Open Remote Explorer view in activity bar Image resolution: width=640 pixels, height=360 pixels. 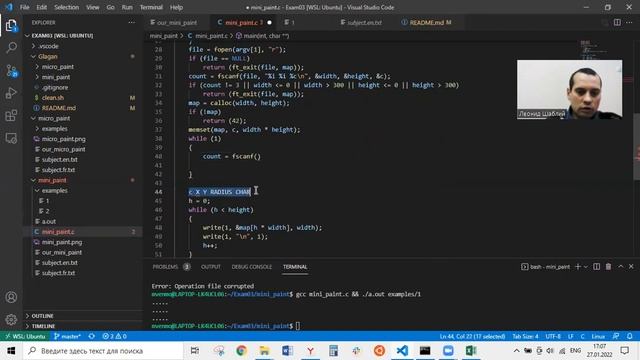(11, 138)
